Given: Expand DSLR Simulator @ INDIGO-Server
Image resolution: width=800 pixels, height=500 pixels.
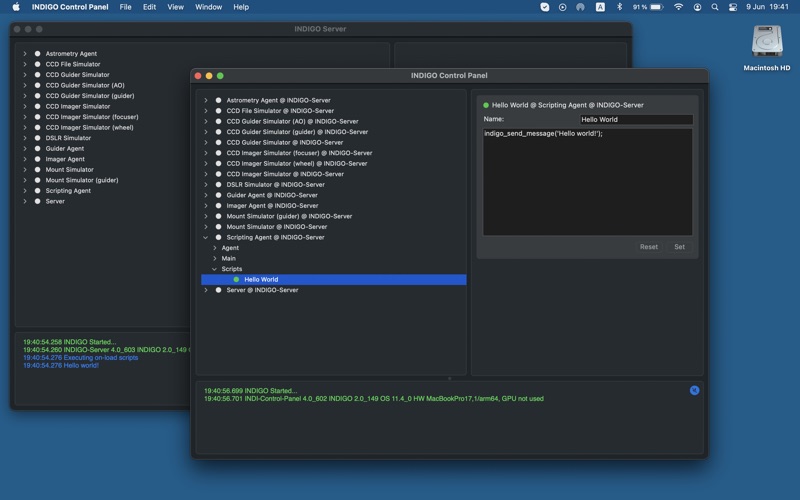Looking at the screenshot, I should 206,185.
